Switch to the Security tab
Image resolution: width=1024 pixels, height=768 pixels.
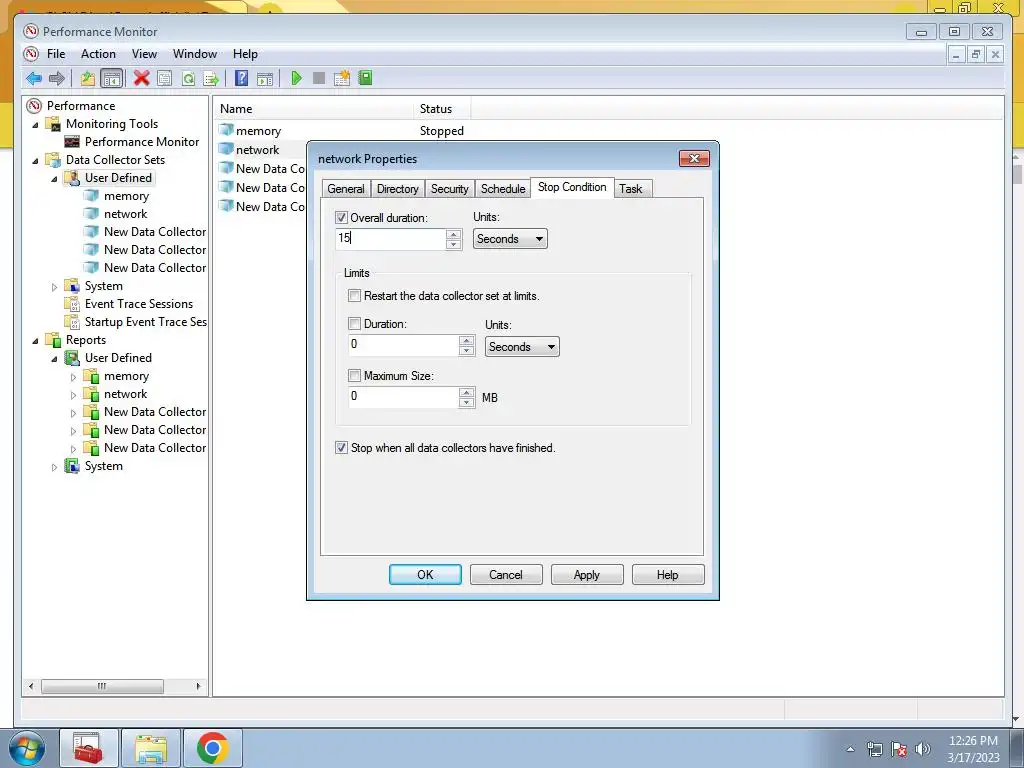[x=449, y=189]
